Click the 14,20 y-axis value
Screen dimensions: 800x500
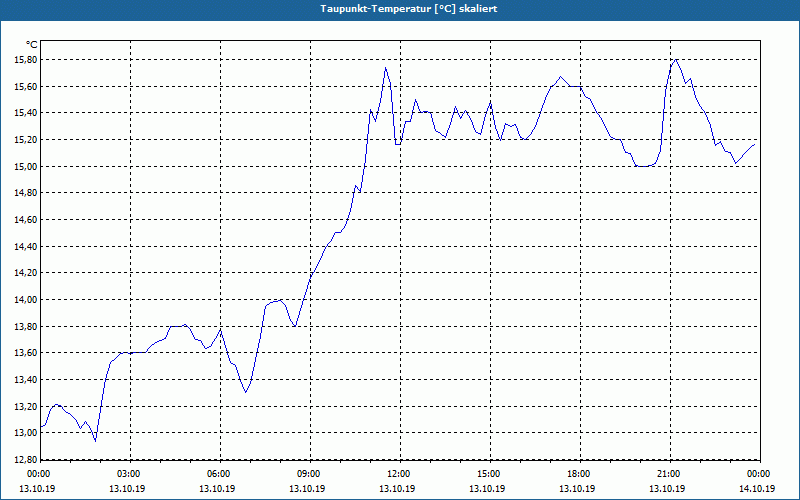pyautogui.click(x=28, y=273)
